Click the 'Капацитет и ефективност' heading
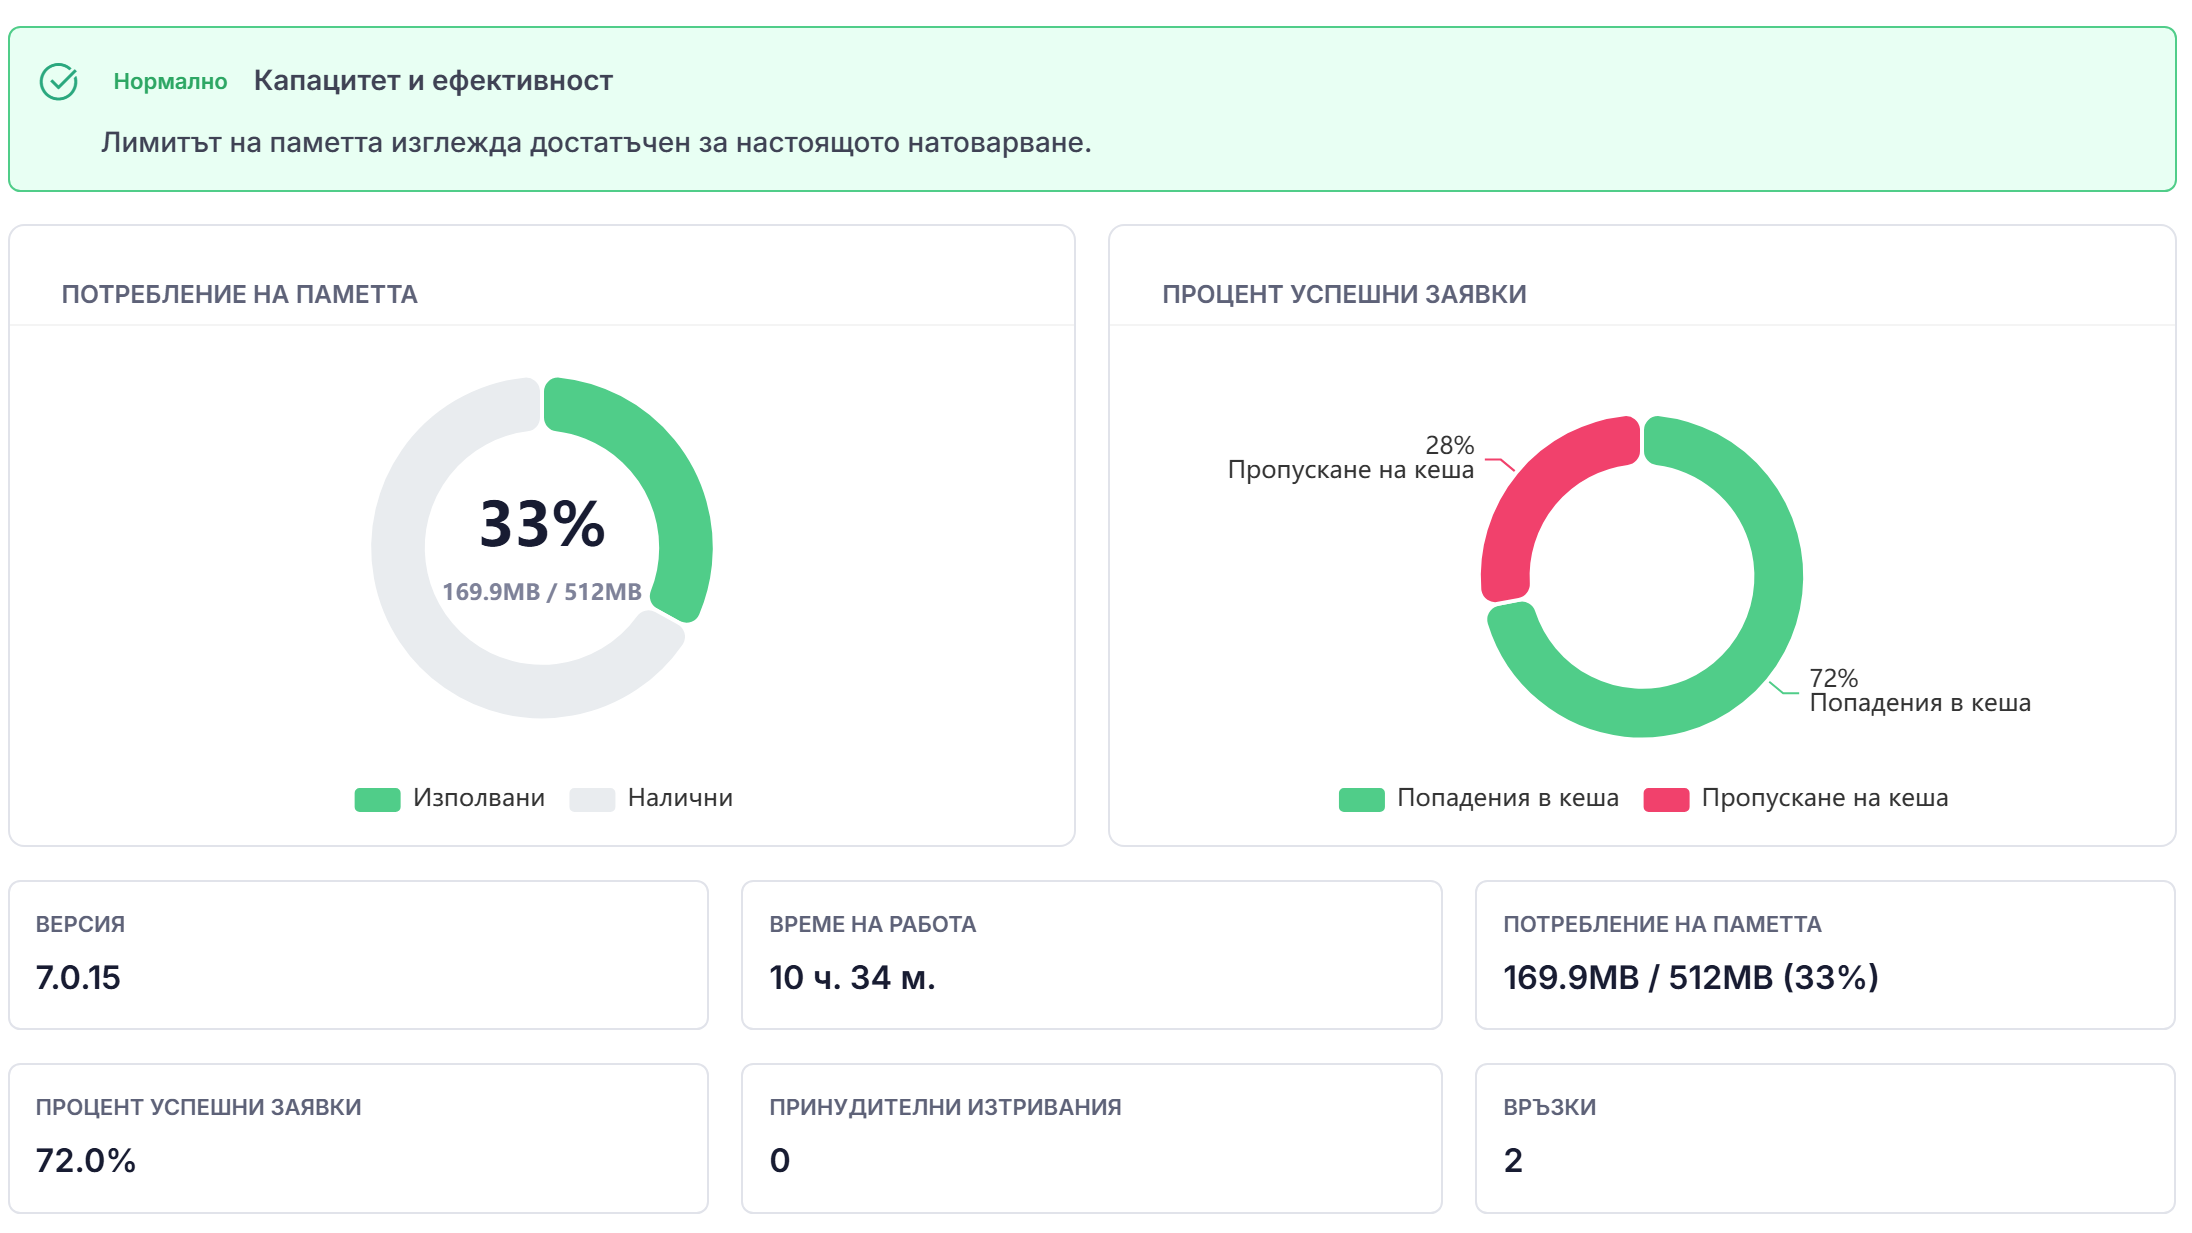This screenshot has width=2192, height=1233. point(433,81)
